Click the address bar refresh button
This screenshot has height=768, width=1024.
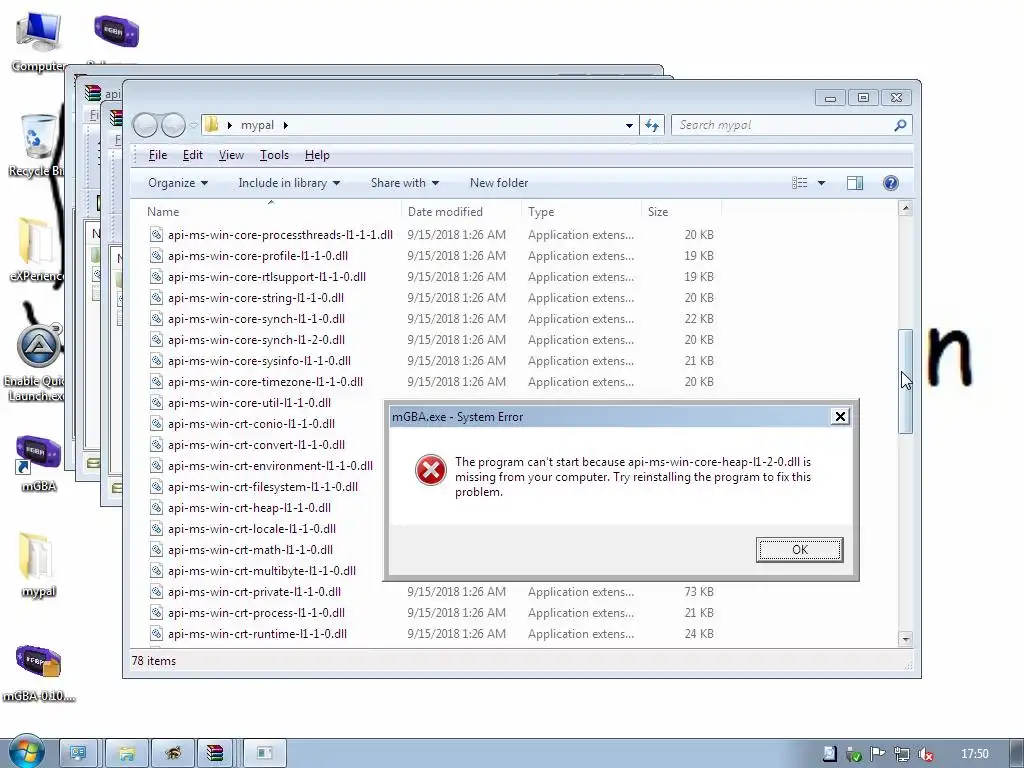tap(652, 125)
